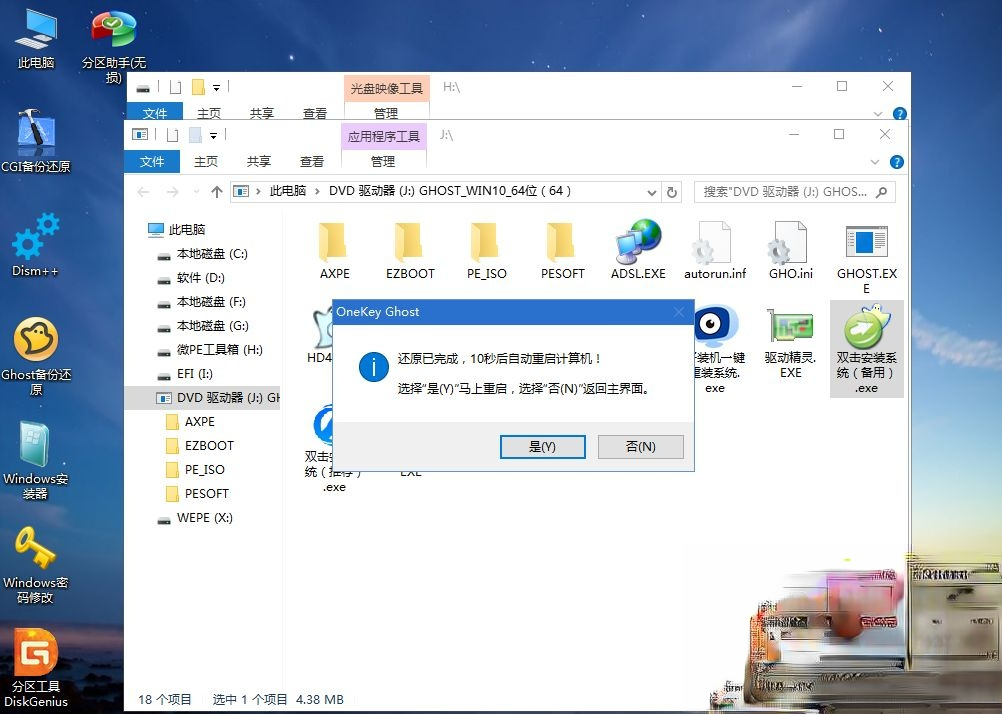Open CGI备份还原 desktop tool

36,142
